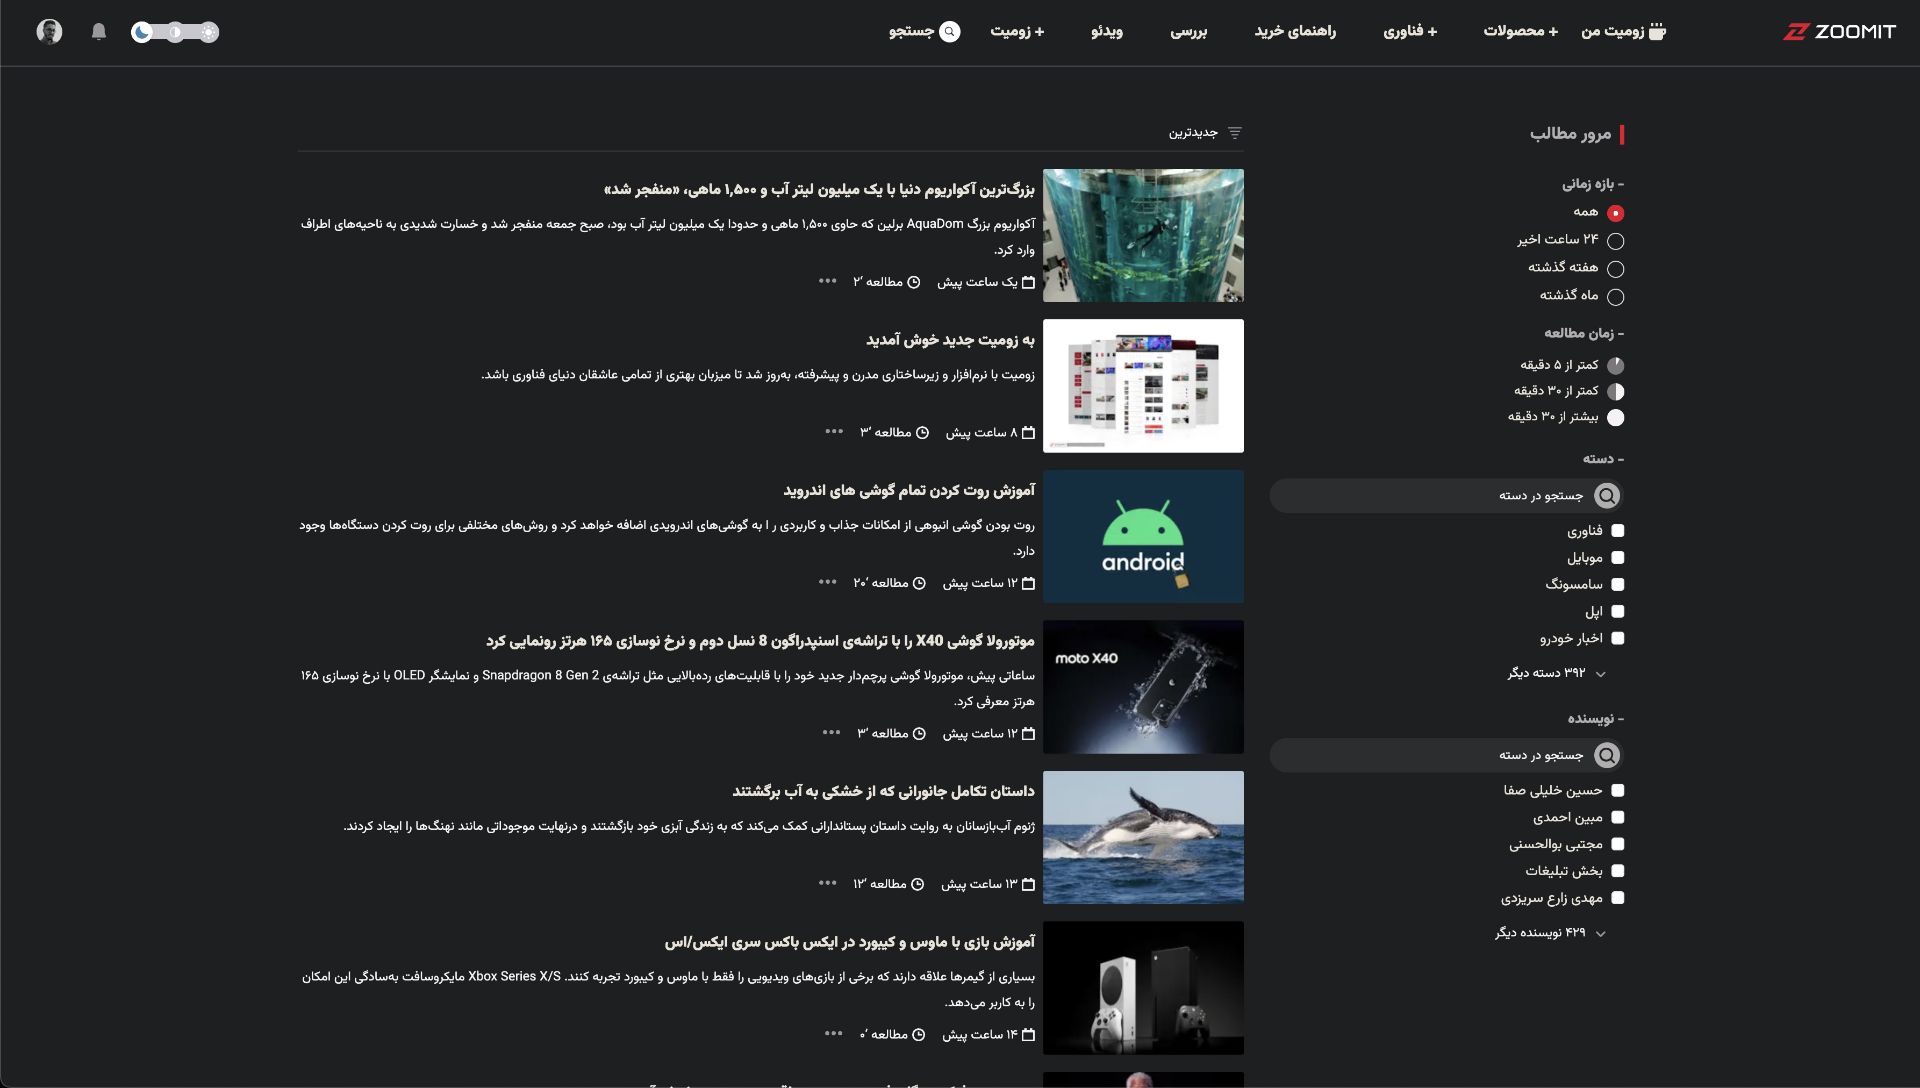
Task: Open the three-dot menu on the aquarium article
Action: point(826,282)
